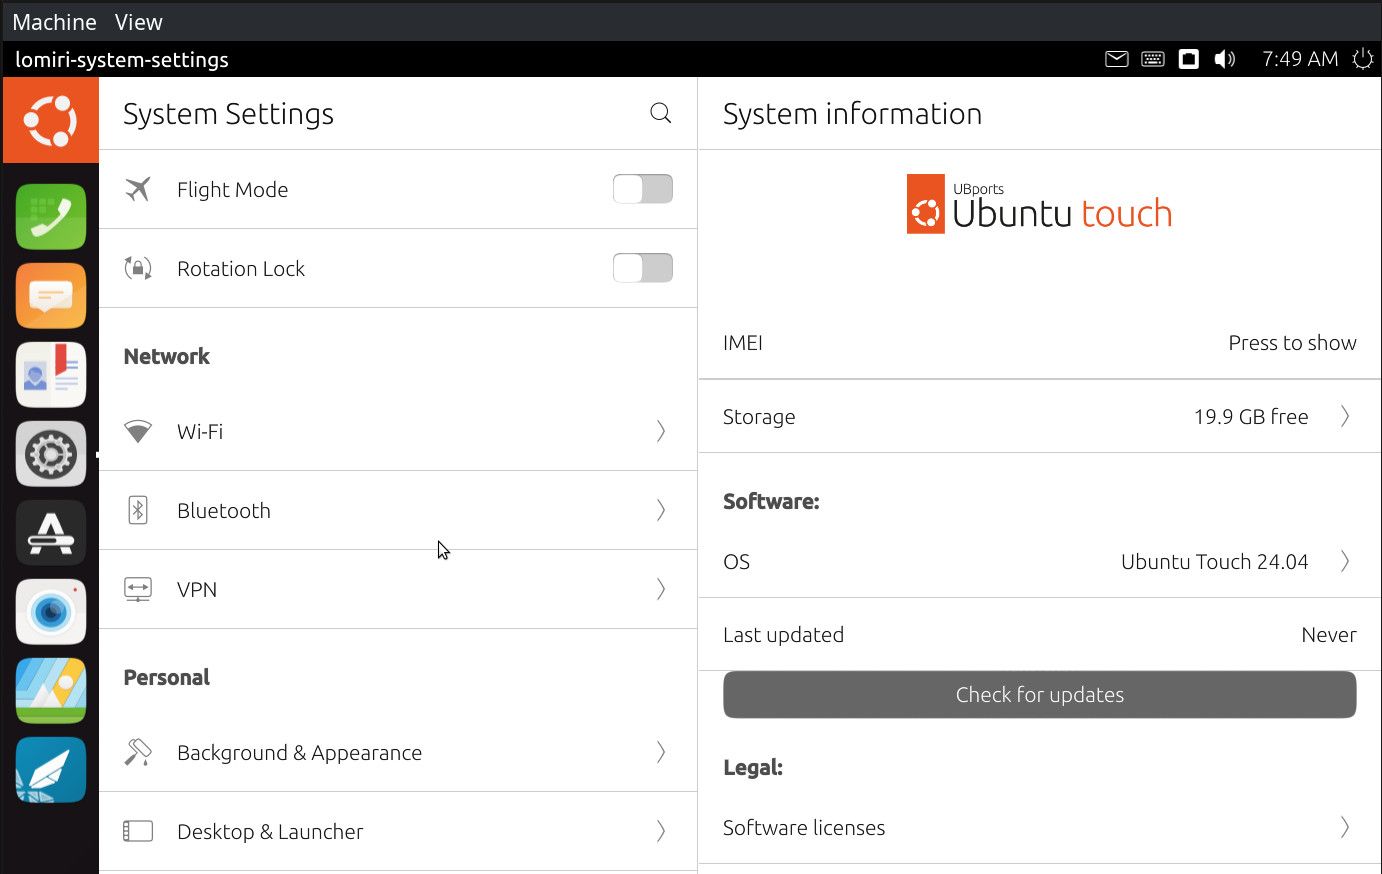1382x874 pixels.
Task: Open the Messaging app in the launcher
Action: pos(51,296)
